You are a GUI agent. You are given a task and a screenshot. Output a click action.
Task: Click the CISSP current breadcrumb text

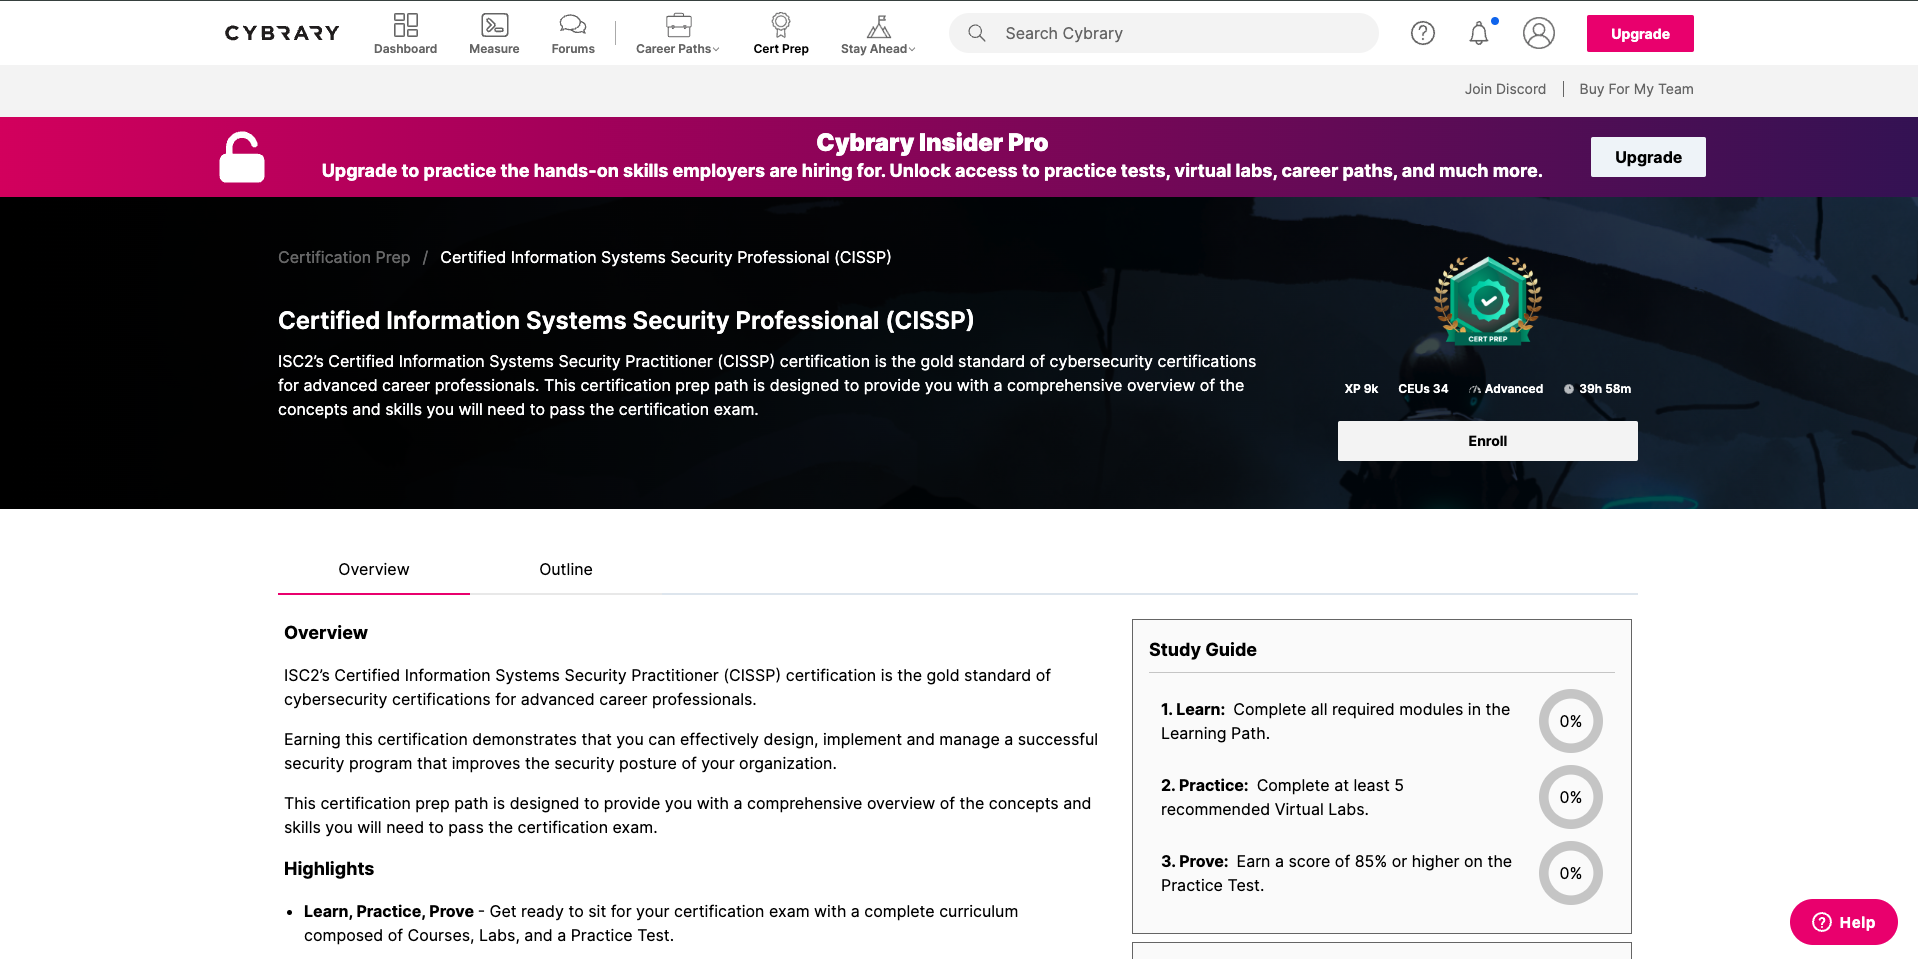[x=666, y=257]
